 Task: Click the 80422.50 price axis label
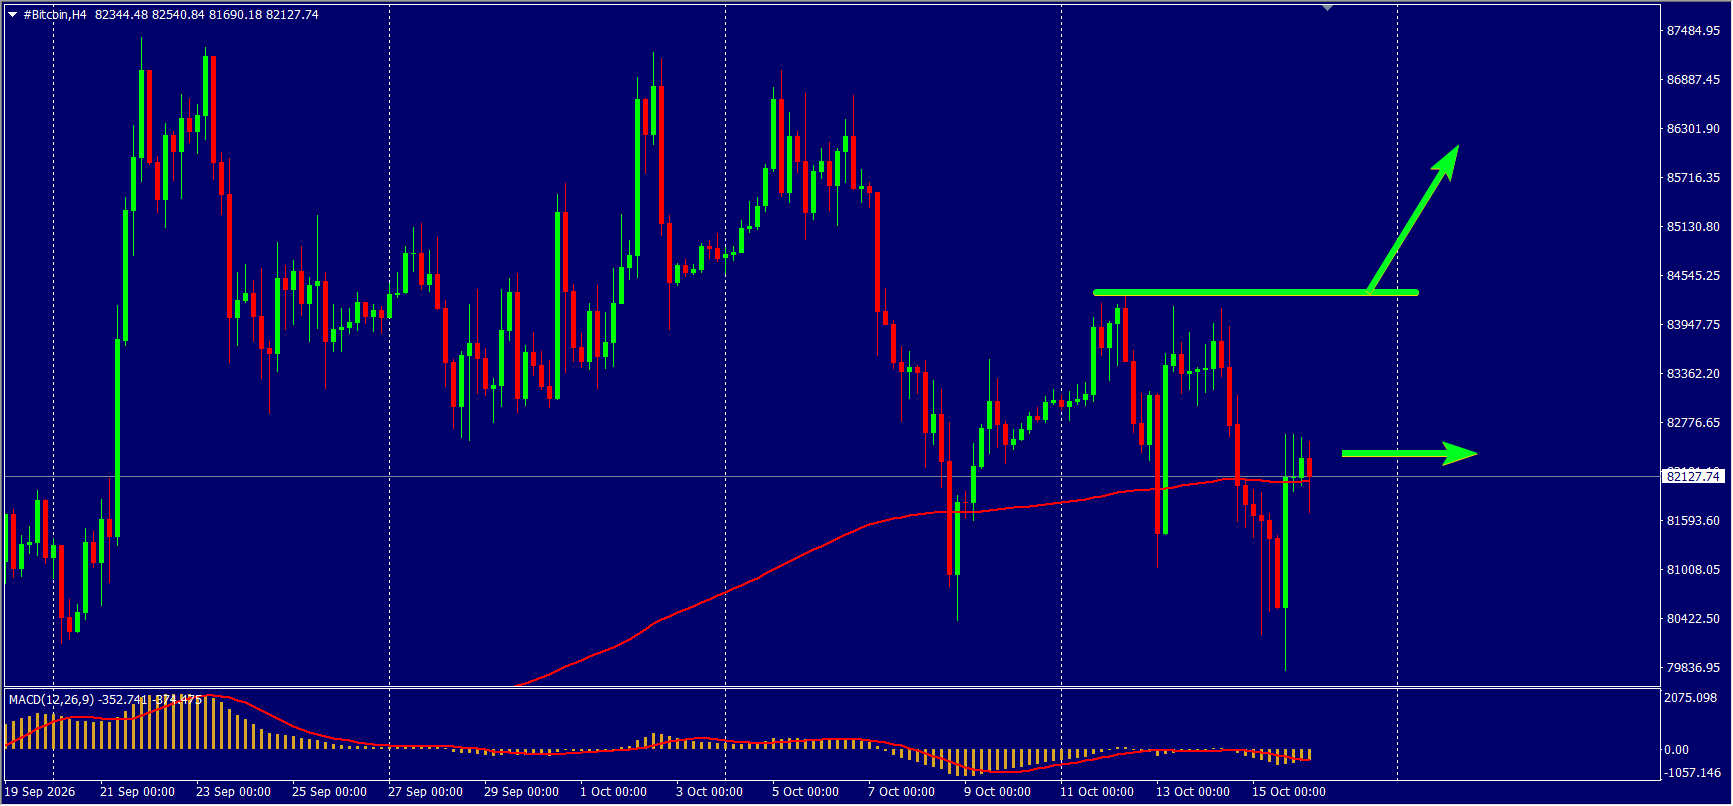(x=1693, y=619)
